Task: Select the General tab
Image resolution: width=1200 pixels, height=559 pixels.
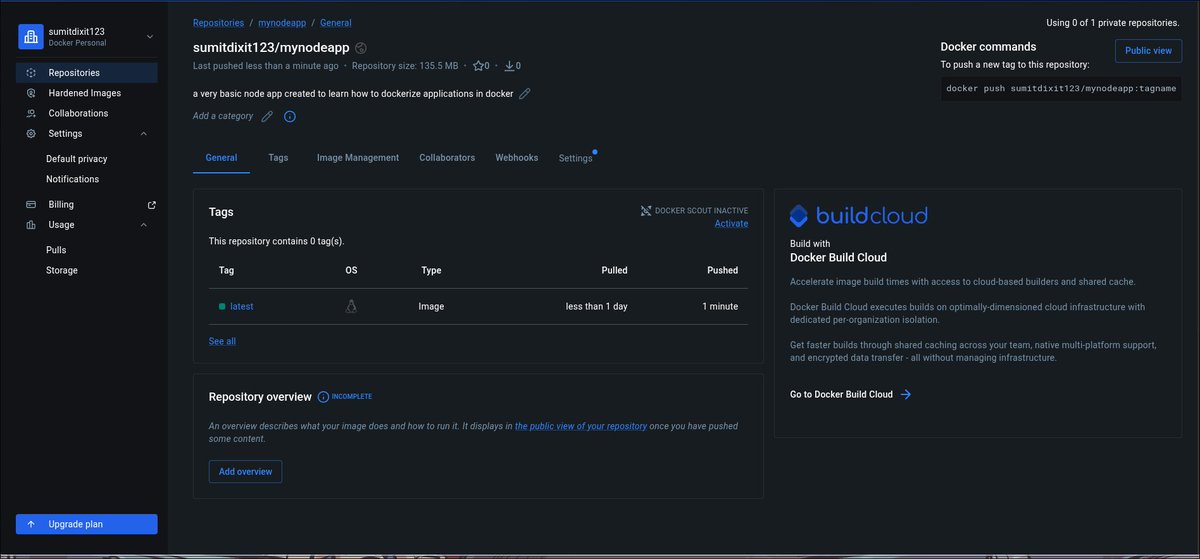Action: coord(221,158)
